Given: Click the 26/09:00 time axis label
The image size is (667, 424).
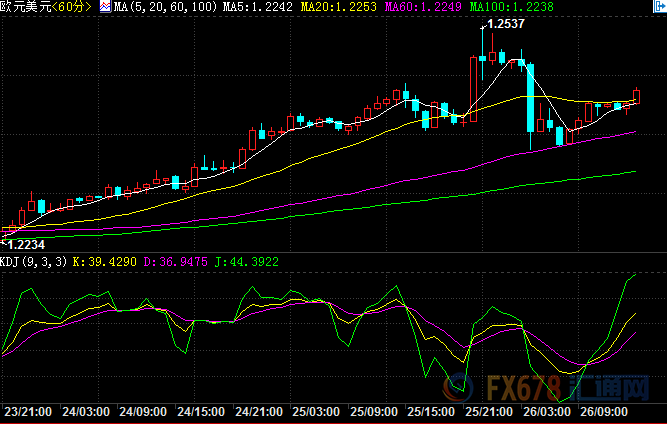Looking at the screenshot, I should click(604, 412).
